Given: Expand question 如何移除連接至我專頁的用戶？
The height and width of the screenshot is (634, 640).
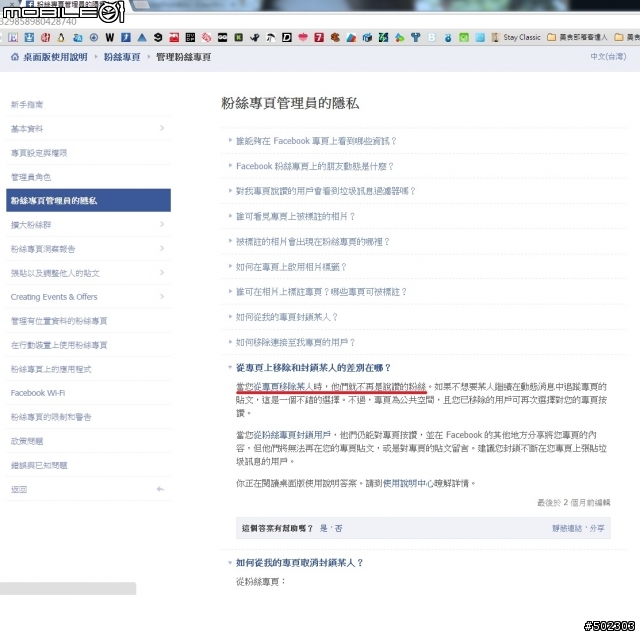Looking at the screenshot, I should [296, 343].
